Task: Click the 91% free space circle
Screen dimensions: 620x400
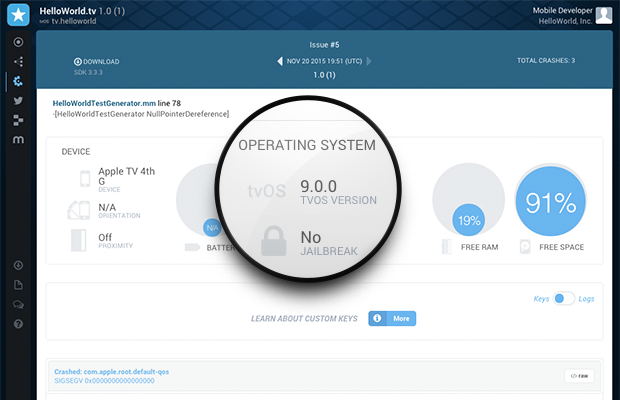Action: 550,202
